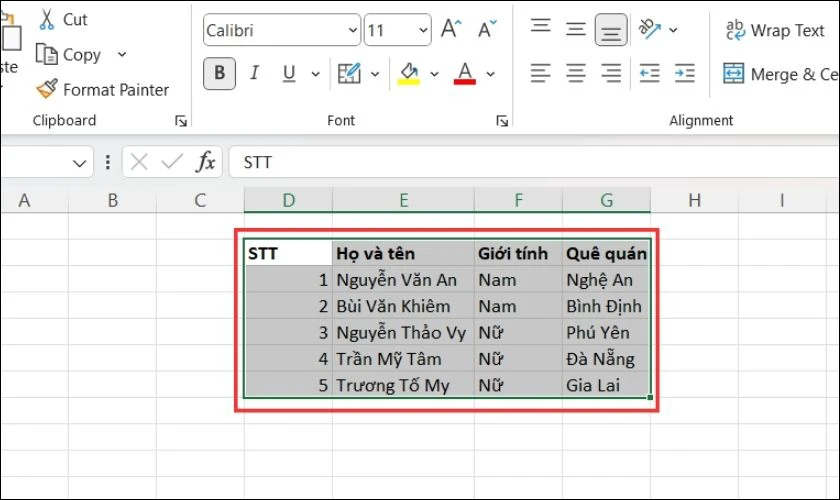Activate the Format Painter tool

point(102,89)
